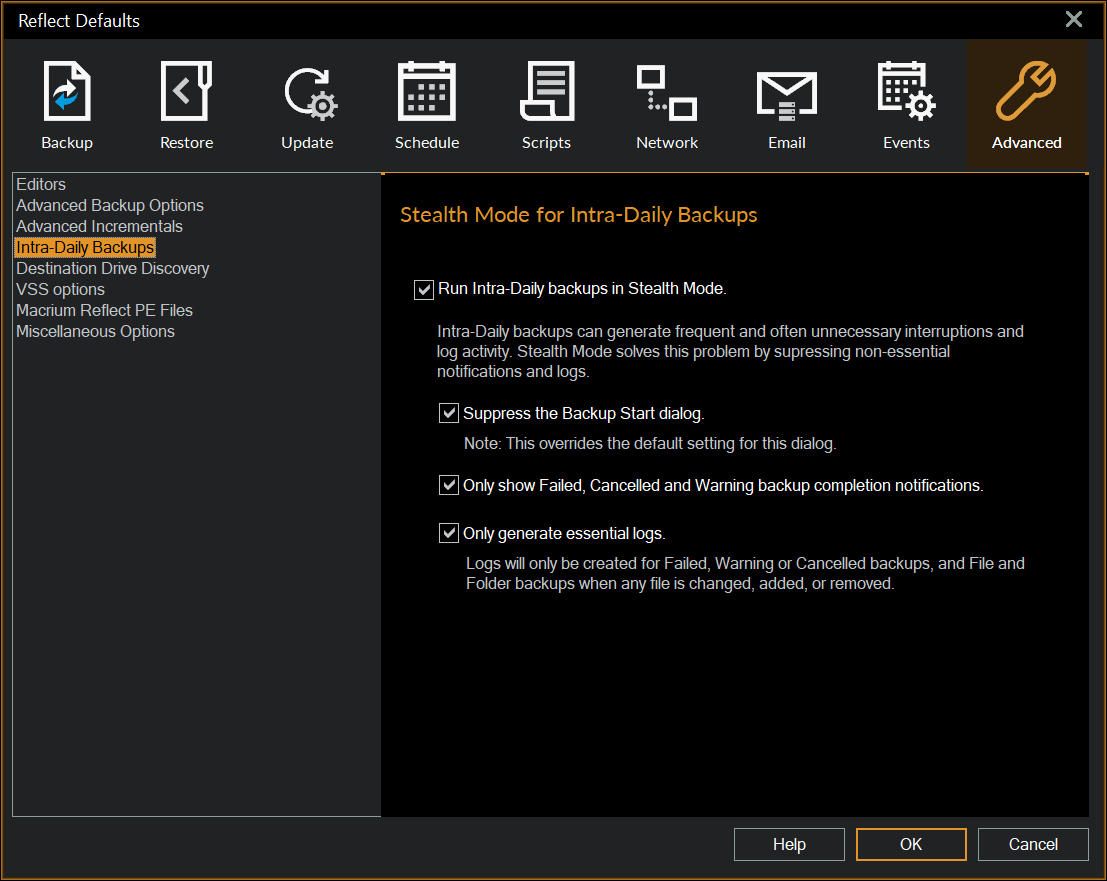The width and height of the screenshot is (1107, 881).
Task: Open Miscellaneous Options in the list
Action: click(95, 331)
